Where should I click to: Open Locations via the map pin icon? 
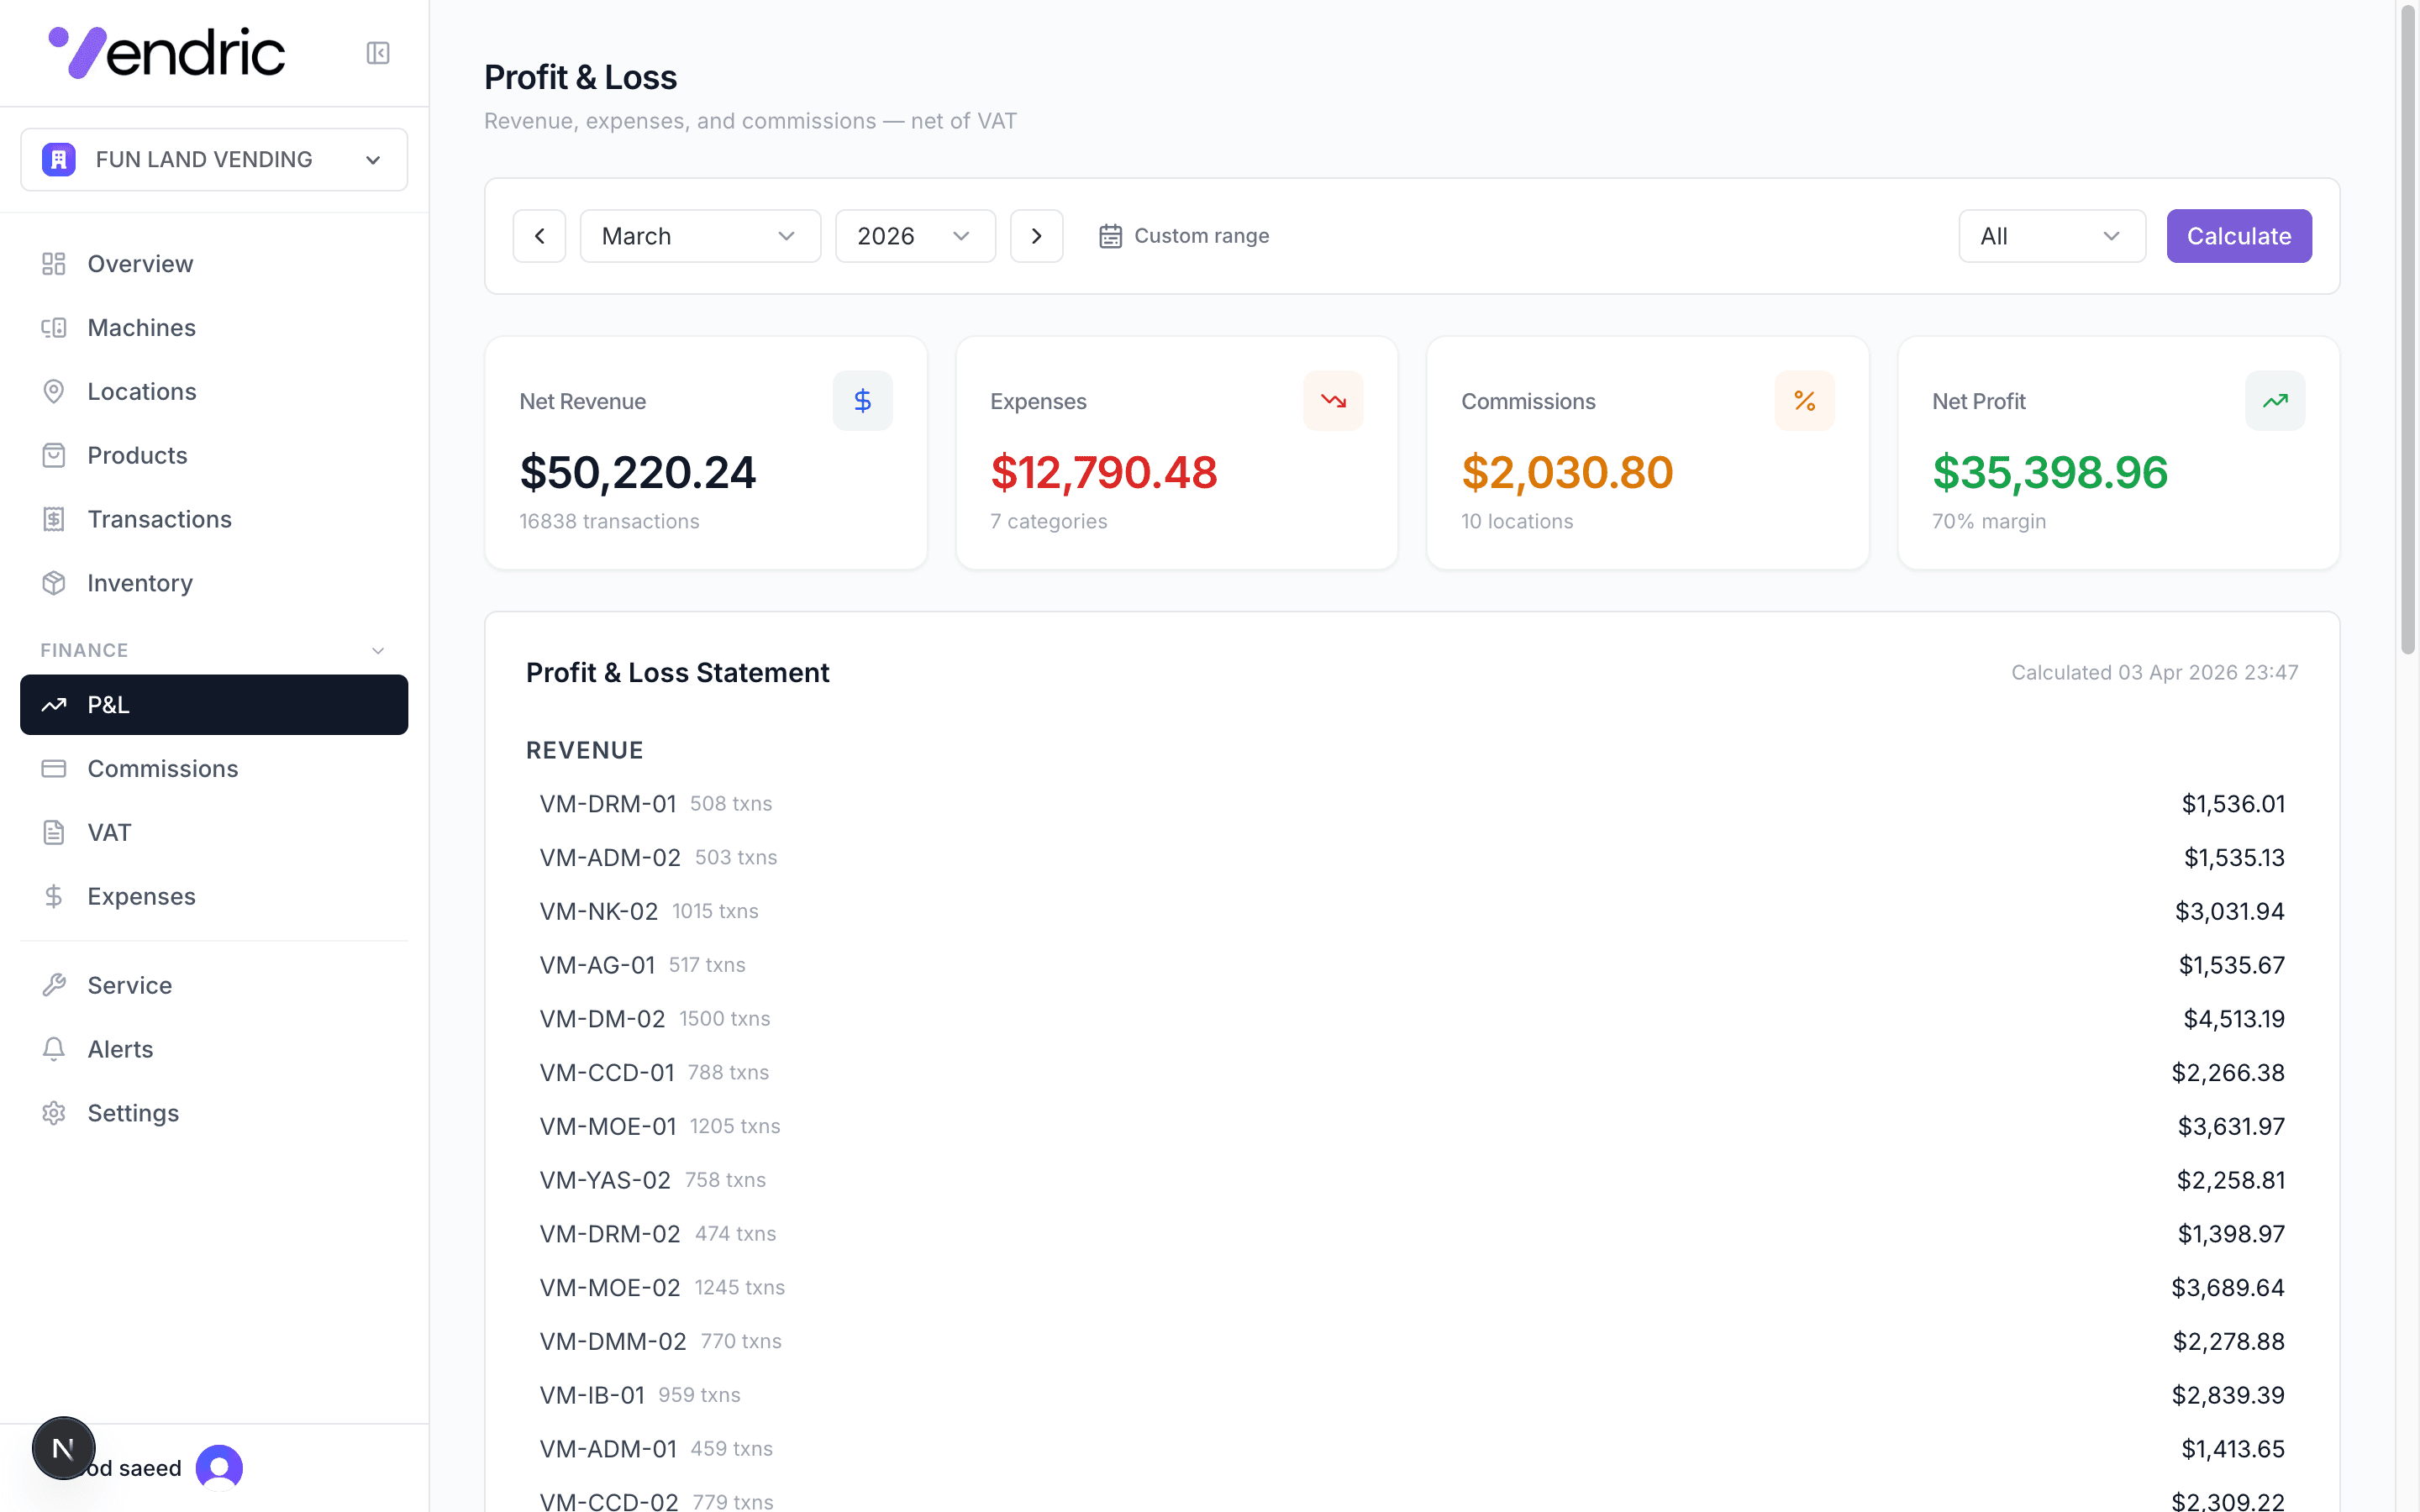(54, 391)
